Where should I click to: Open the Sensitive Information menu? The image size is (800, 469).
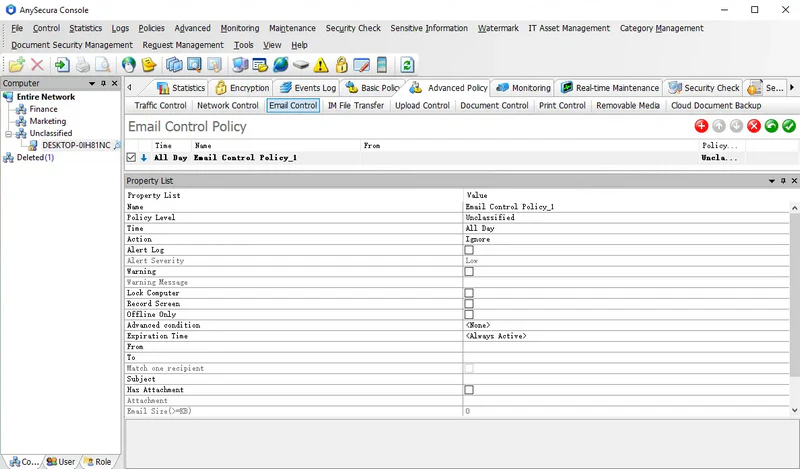click(x=429, y=28)
